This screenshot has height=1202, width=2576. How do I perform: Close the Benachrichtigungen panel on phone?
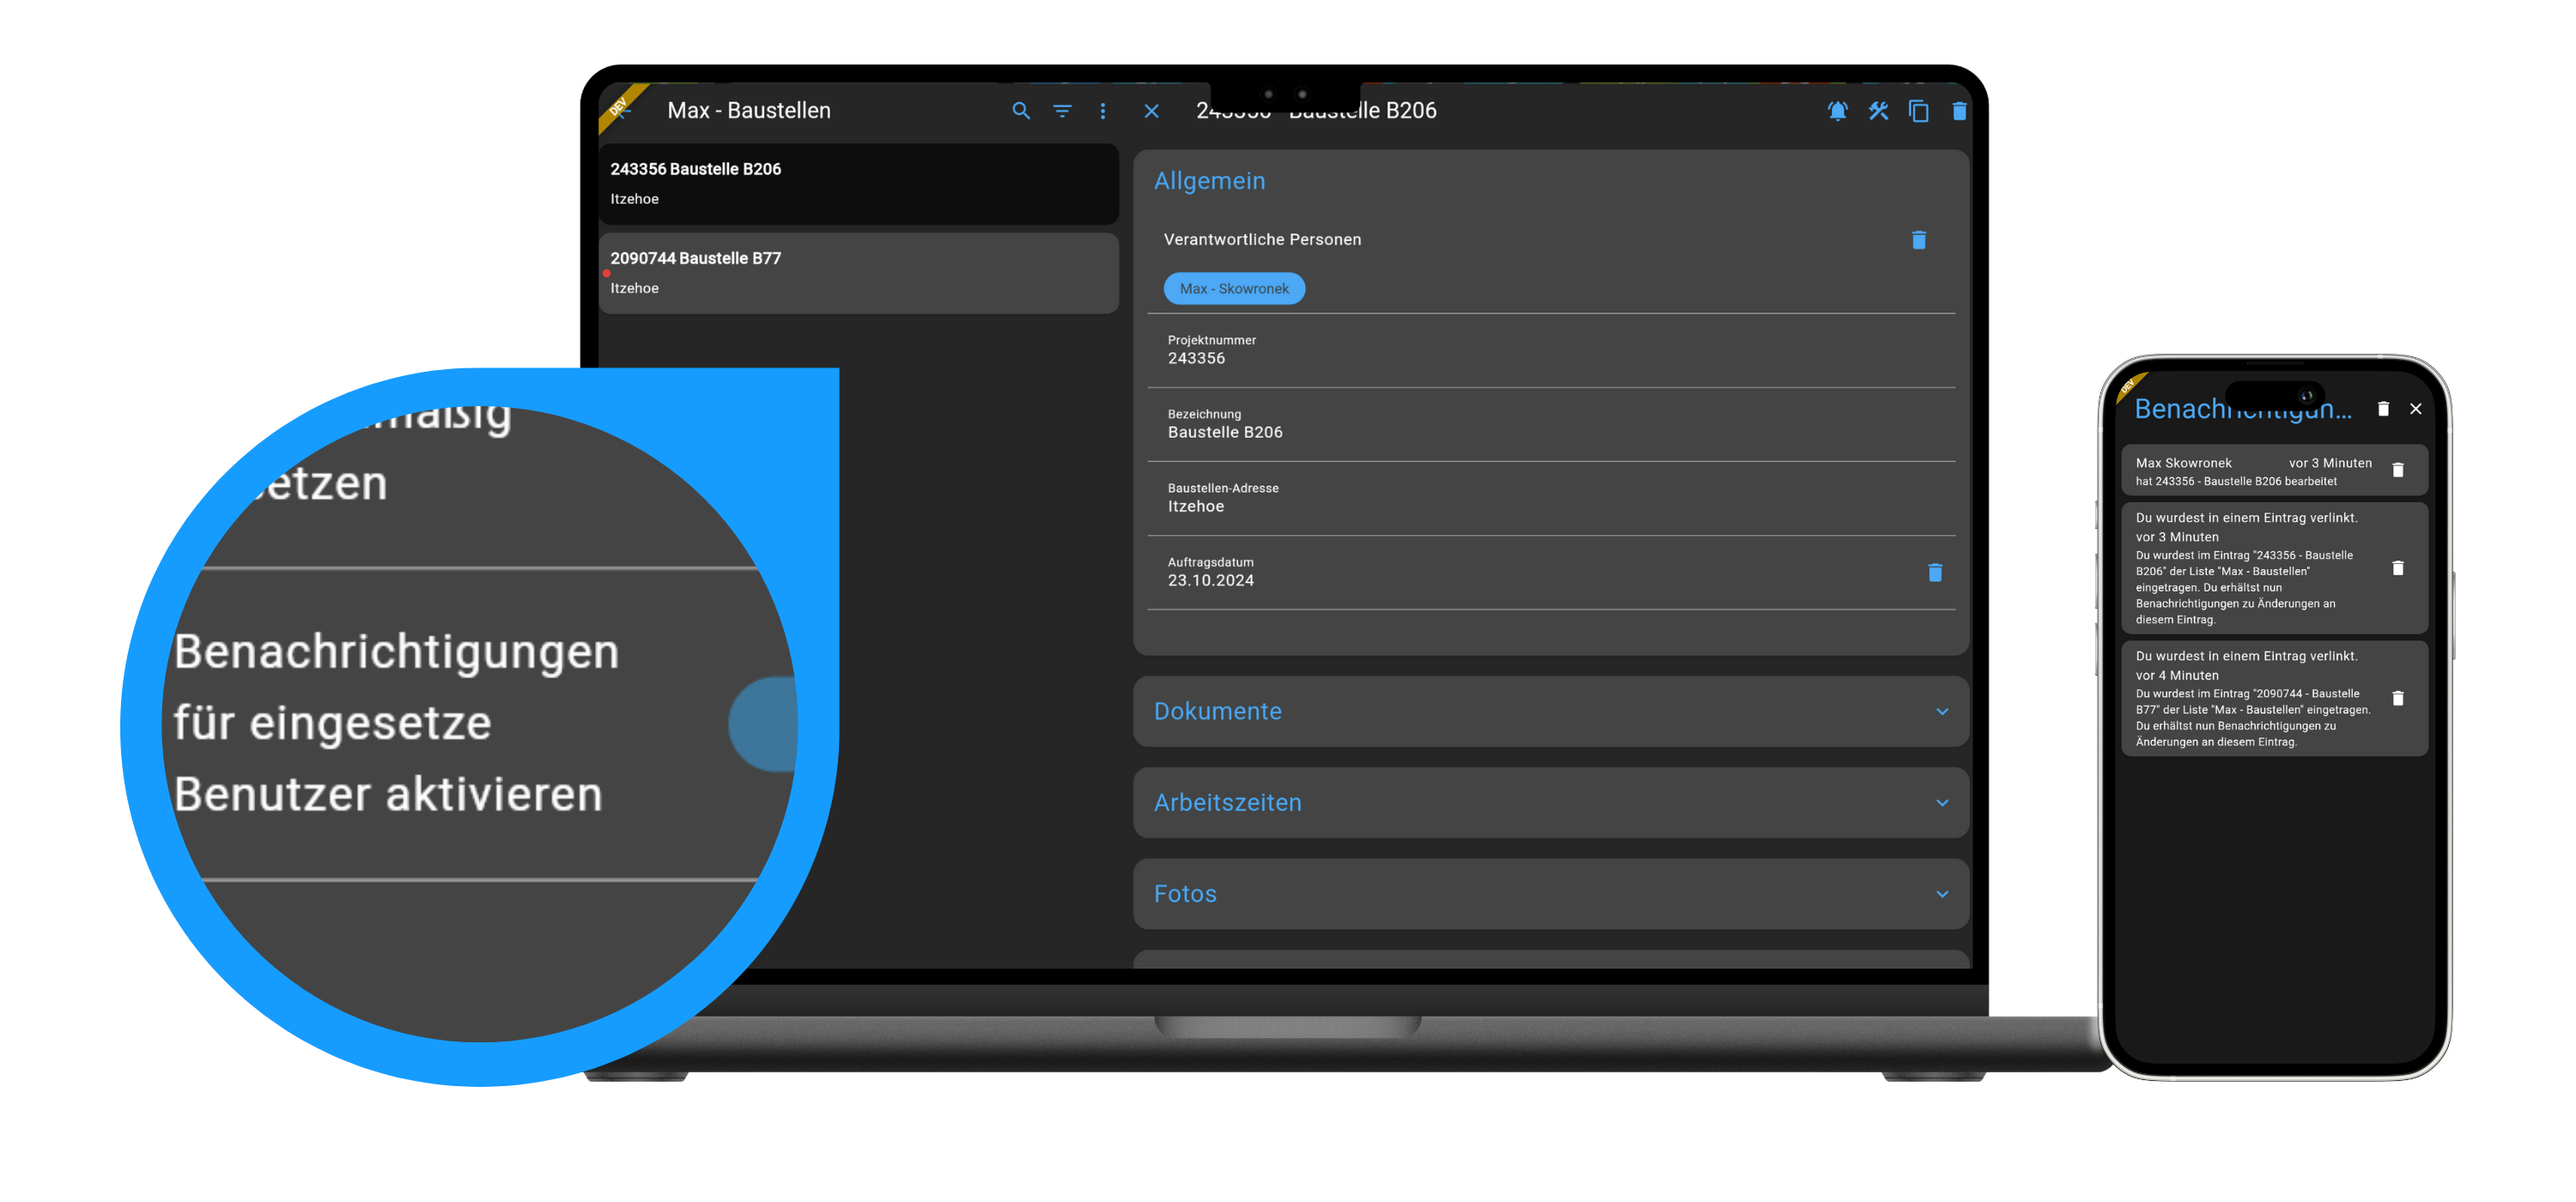tap(2416, 408)
